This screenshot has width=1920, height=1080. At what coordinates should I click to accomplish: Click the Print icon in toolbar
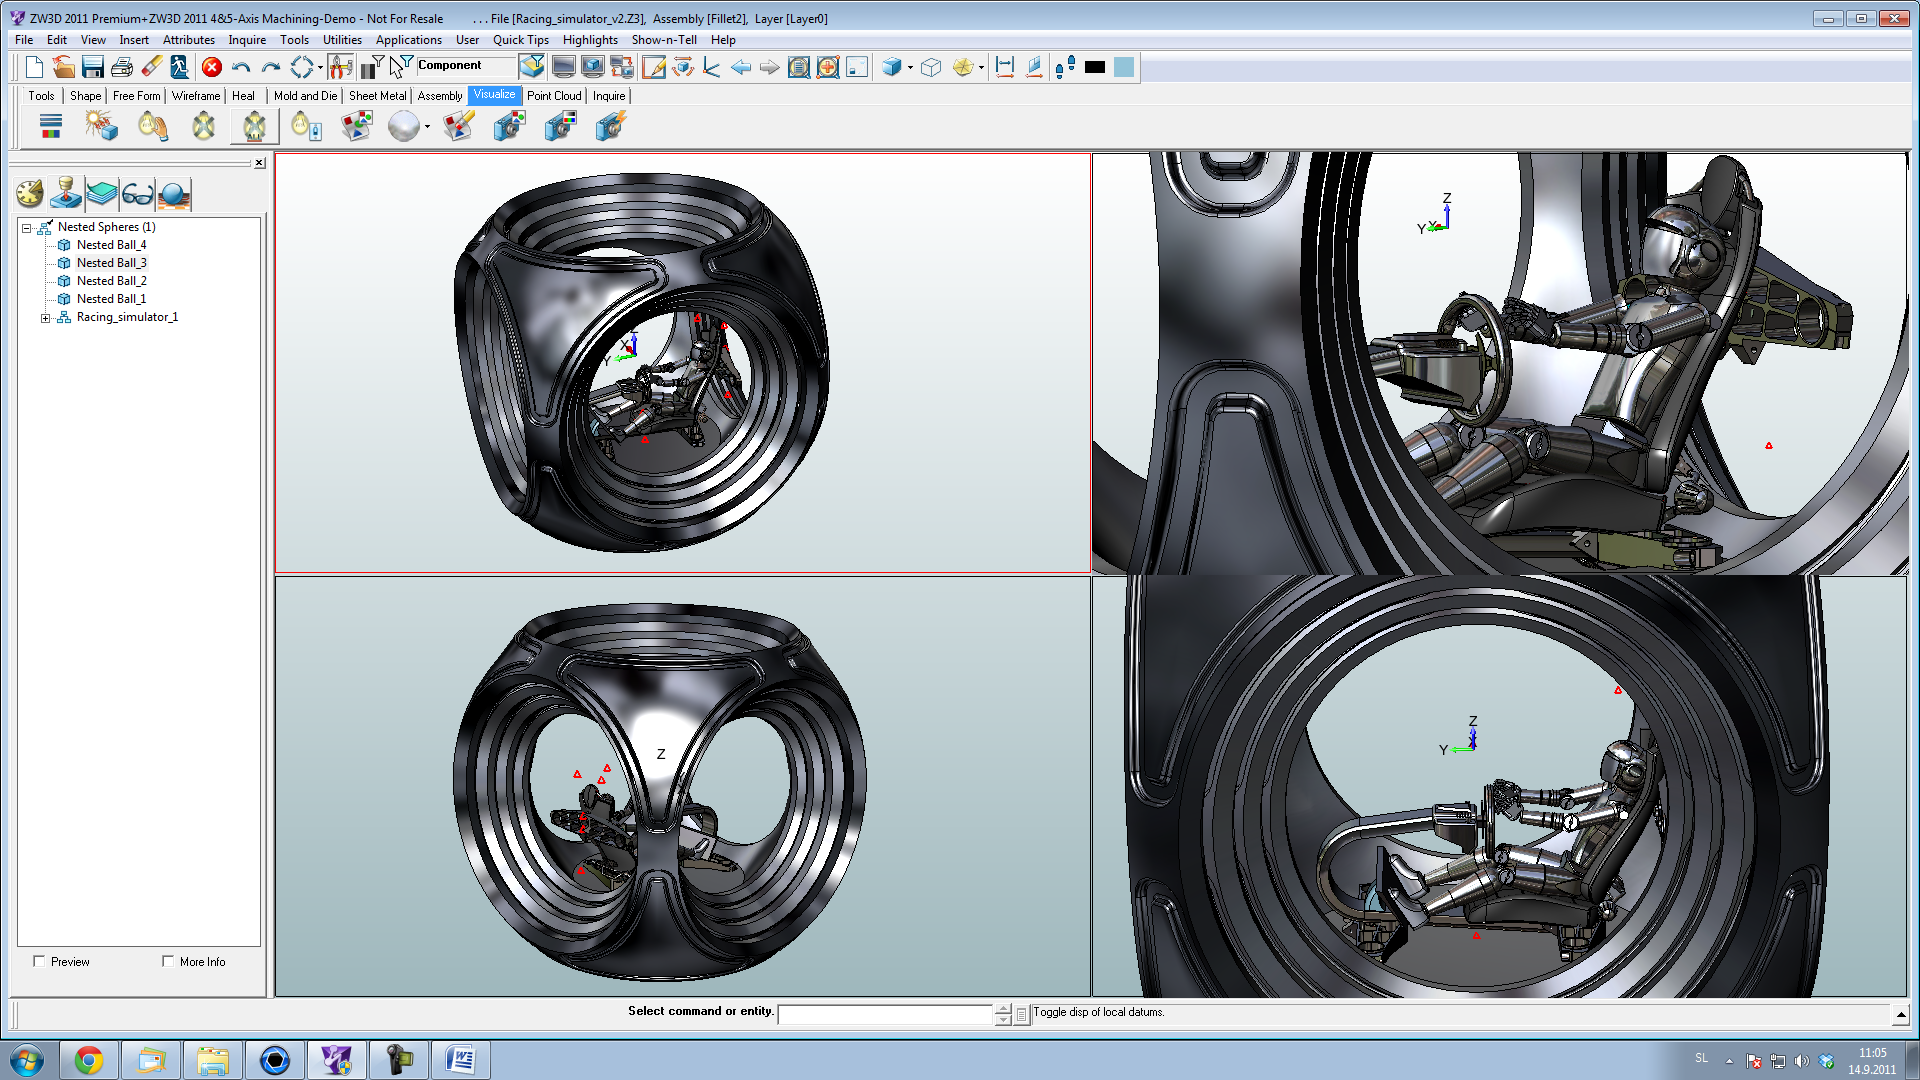click(122, 67)
